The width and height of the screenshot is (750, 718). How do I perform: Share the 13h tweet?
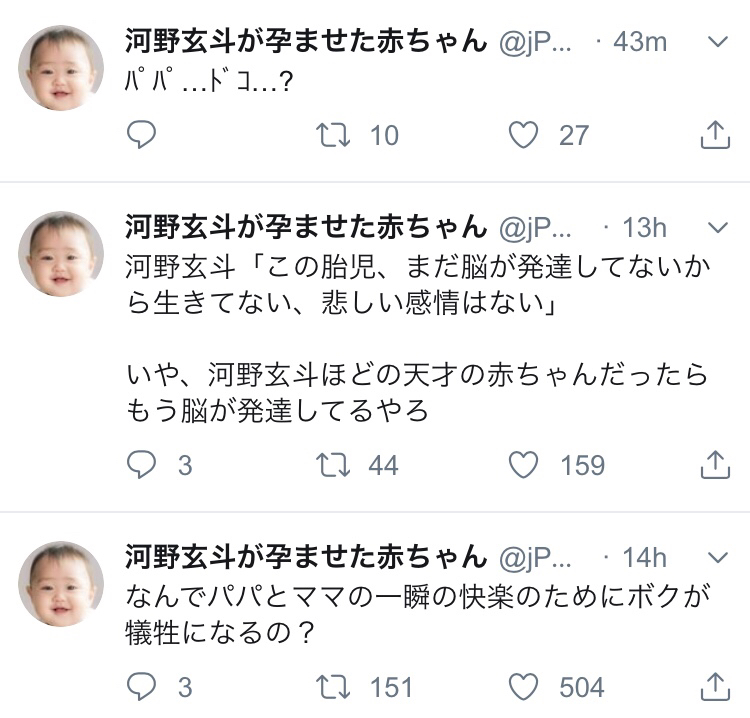(x=715, y=464)
